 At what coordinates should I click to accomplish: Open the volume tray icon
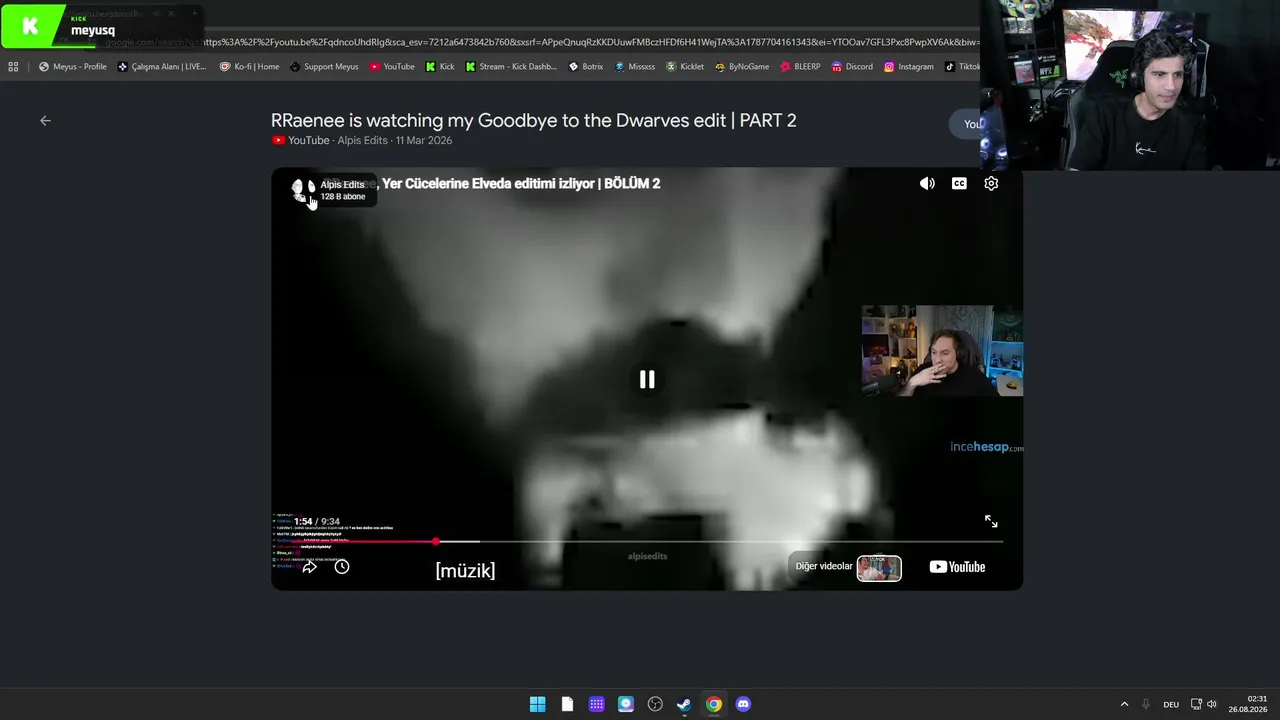coord(1212,704)
